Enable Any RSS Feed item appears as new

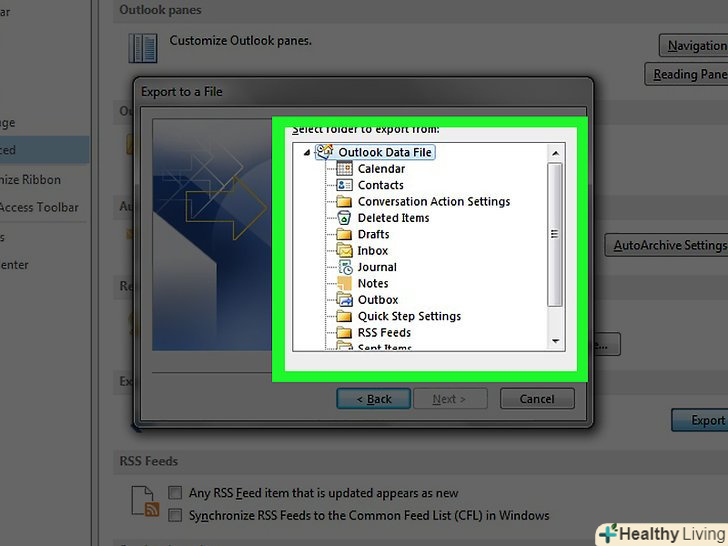point(175,493)
